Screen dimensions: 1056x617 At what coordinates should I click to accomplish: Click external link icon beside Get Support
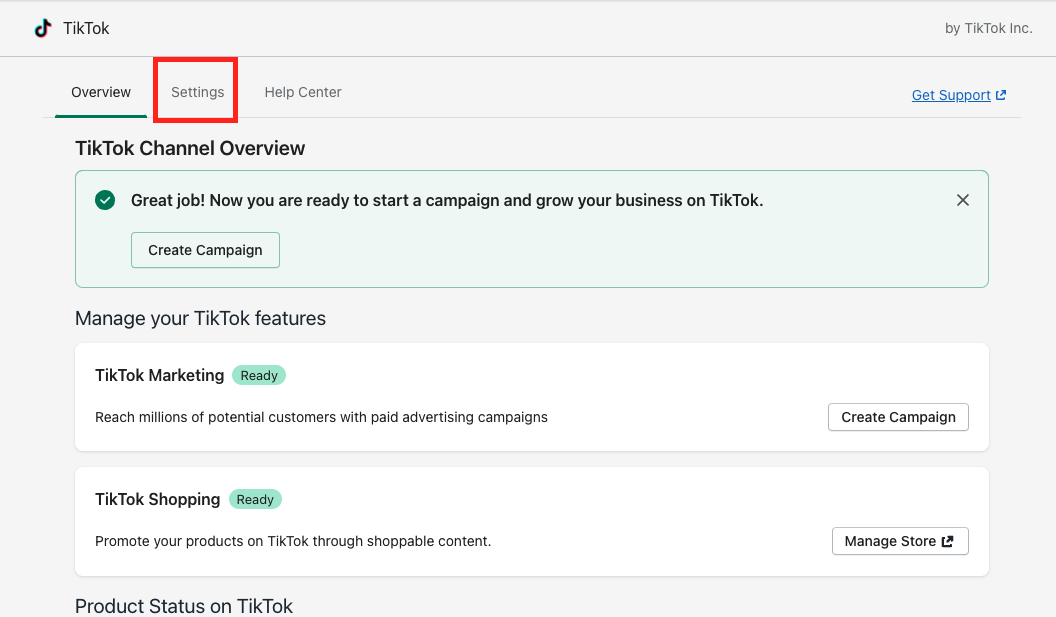coord(1001,95)
